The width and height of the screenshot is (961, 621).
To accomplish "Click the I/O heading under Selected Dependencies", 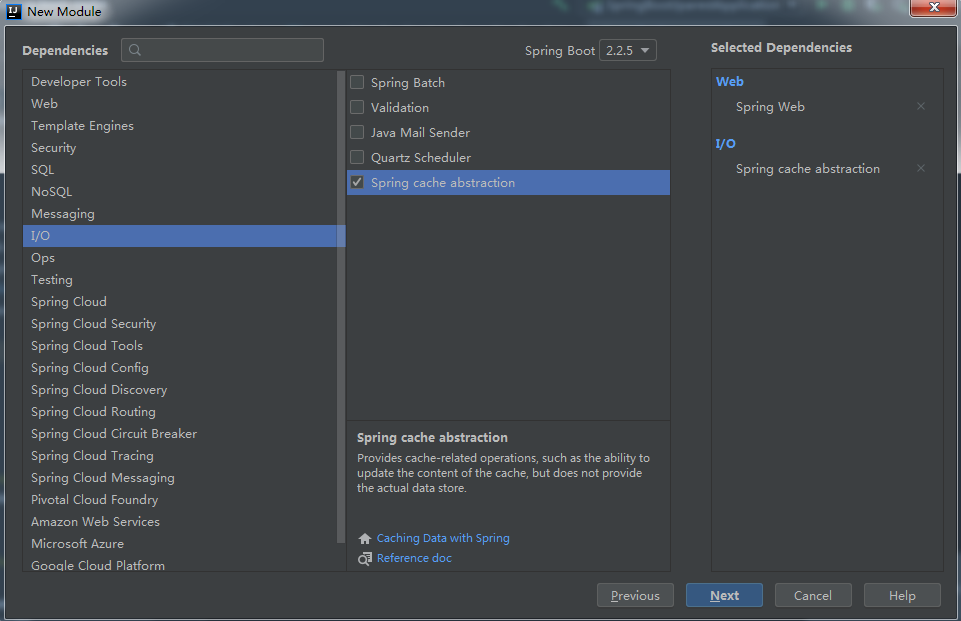I will 726,143.
